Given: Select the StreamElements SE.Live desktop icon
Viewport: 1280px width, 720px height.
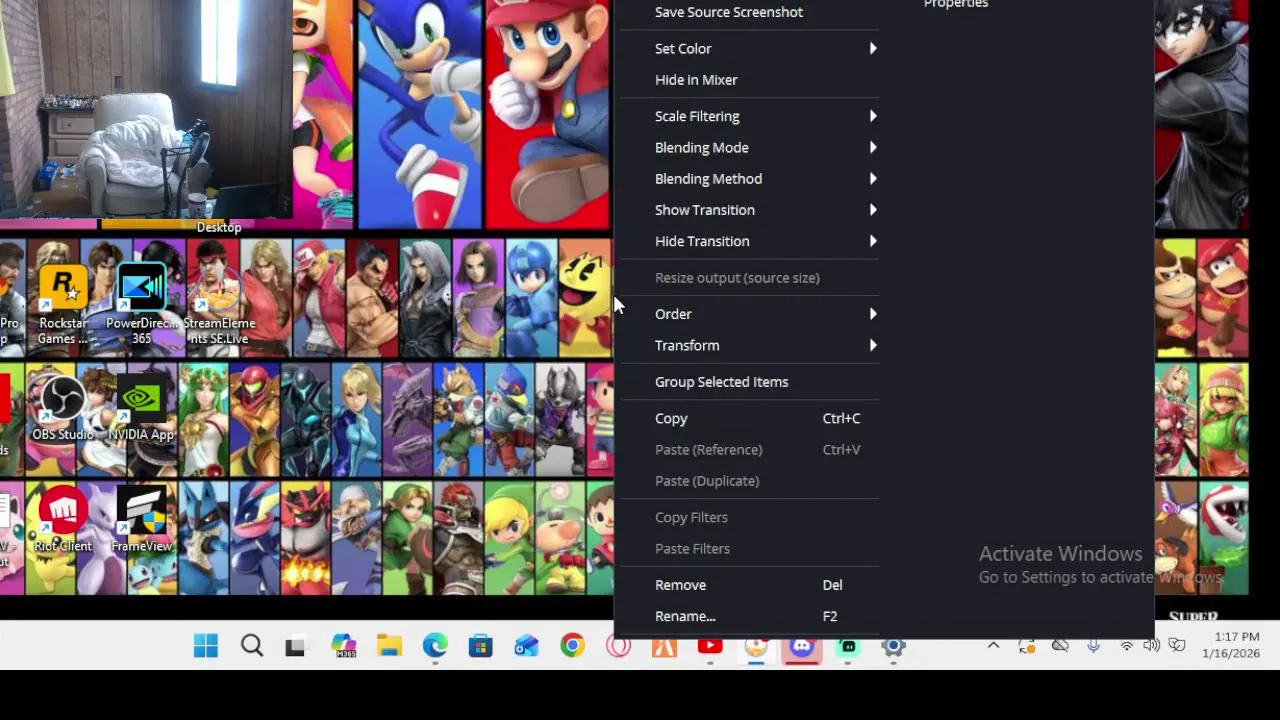Looking at the screenshot, I should (219, 306).
